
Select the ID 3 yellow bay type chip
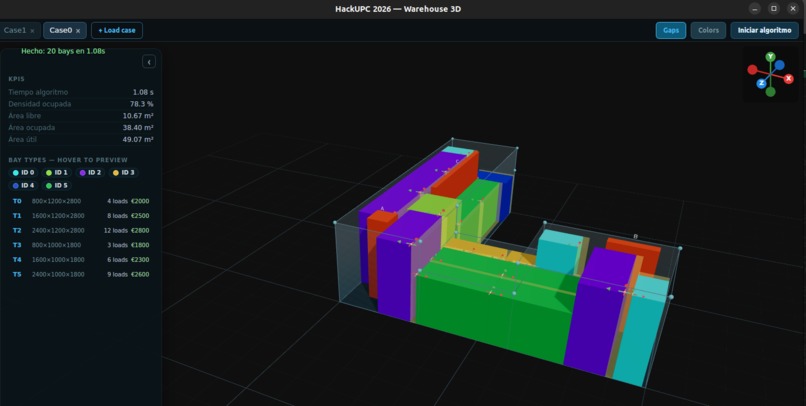tap(123, 173)
